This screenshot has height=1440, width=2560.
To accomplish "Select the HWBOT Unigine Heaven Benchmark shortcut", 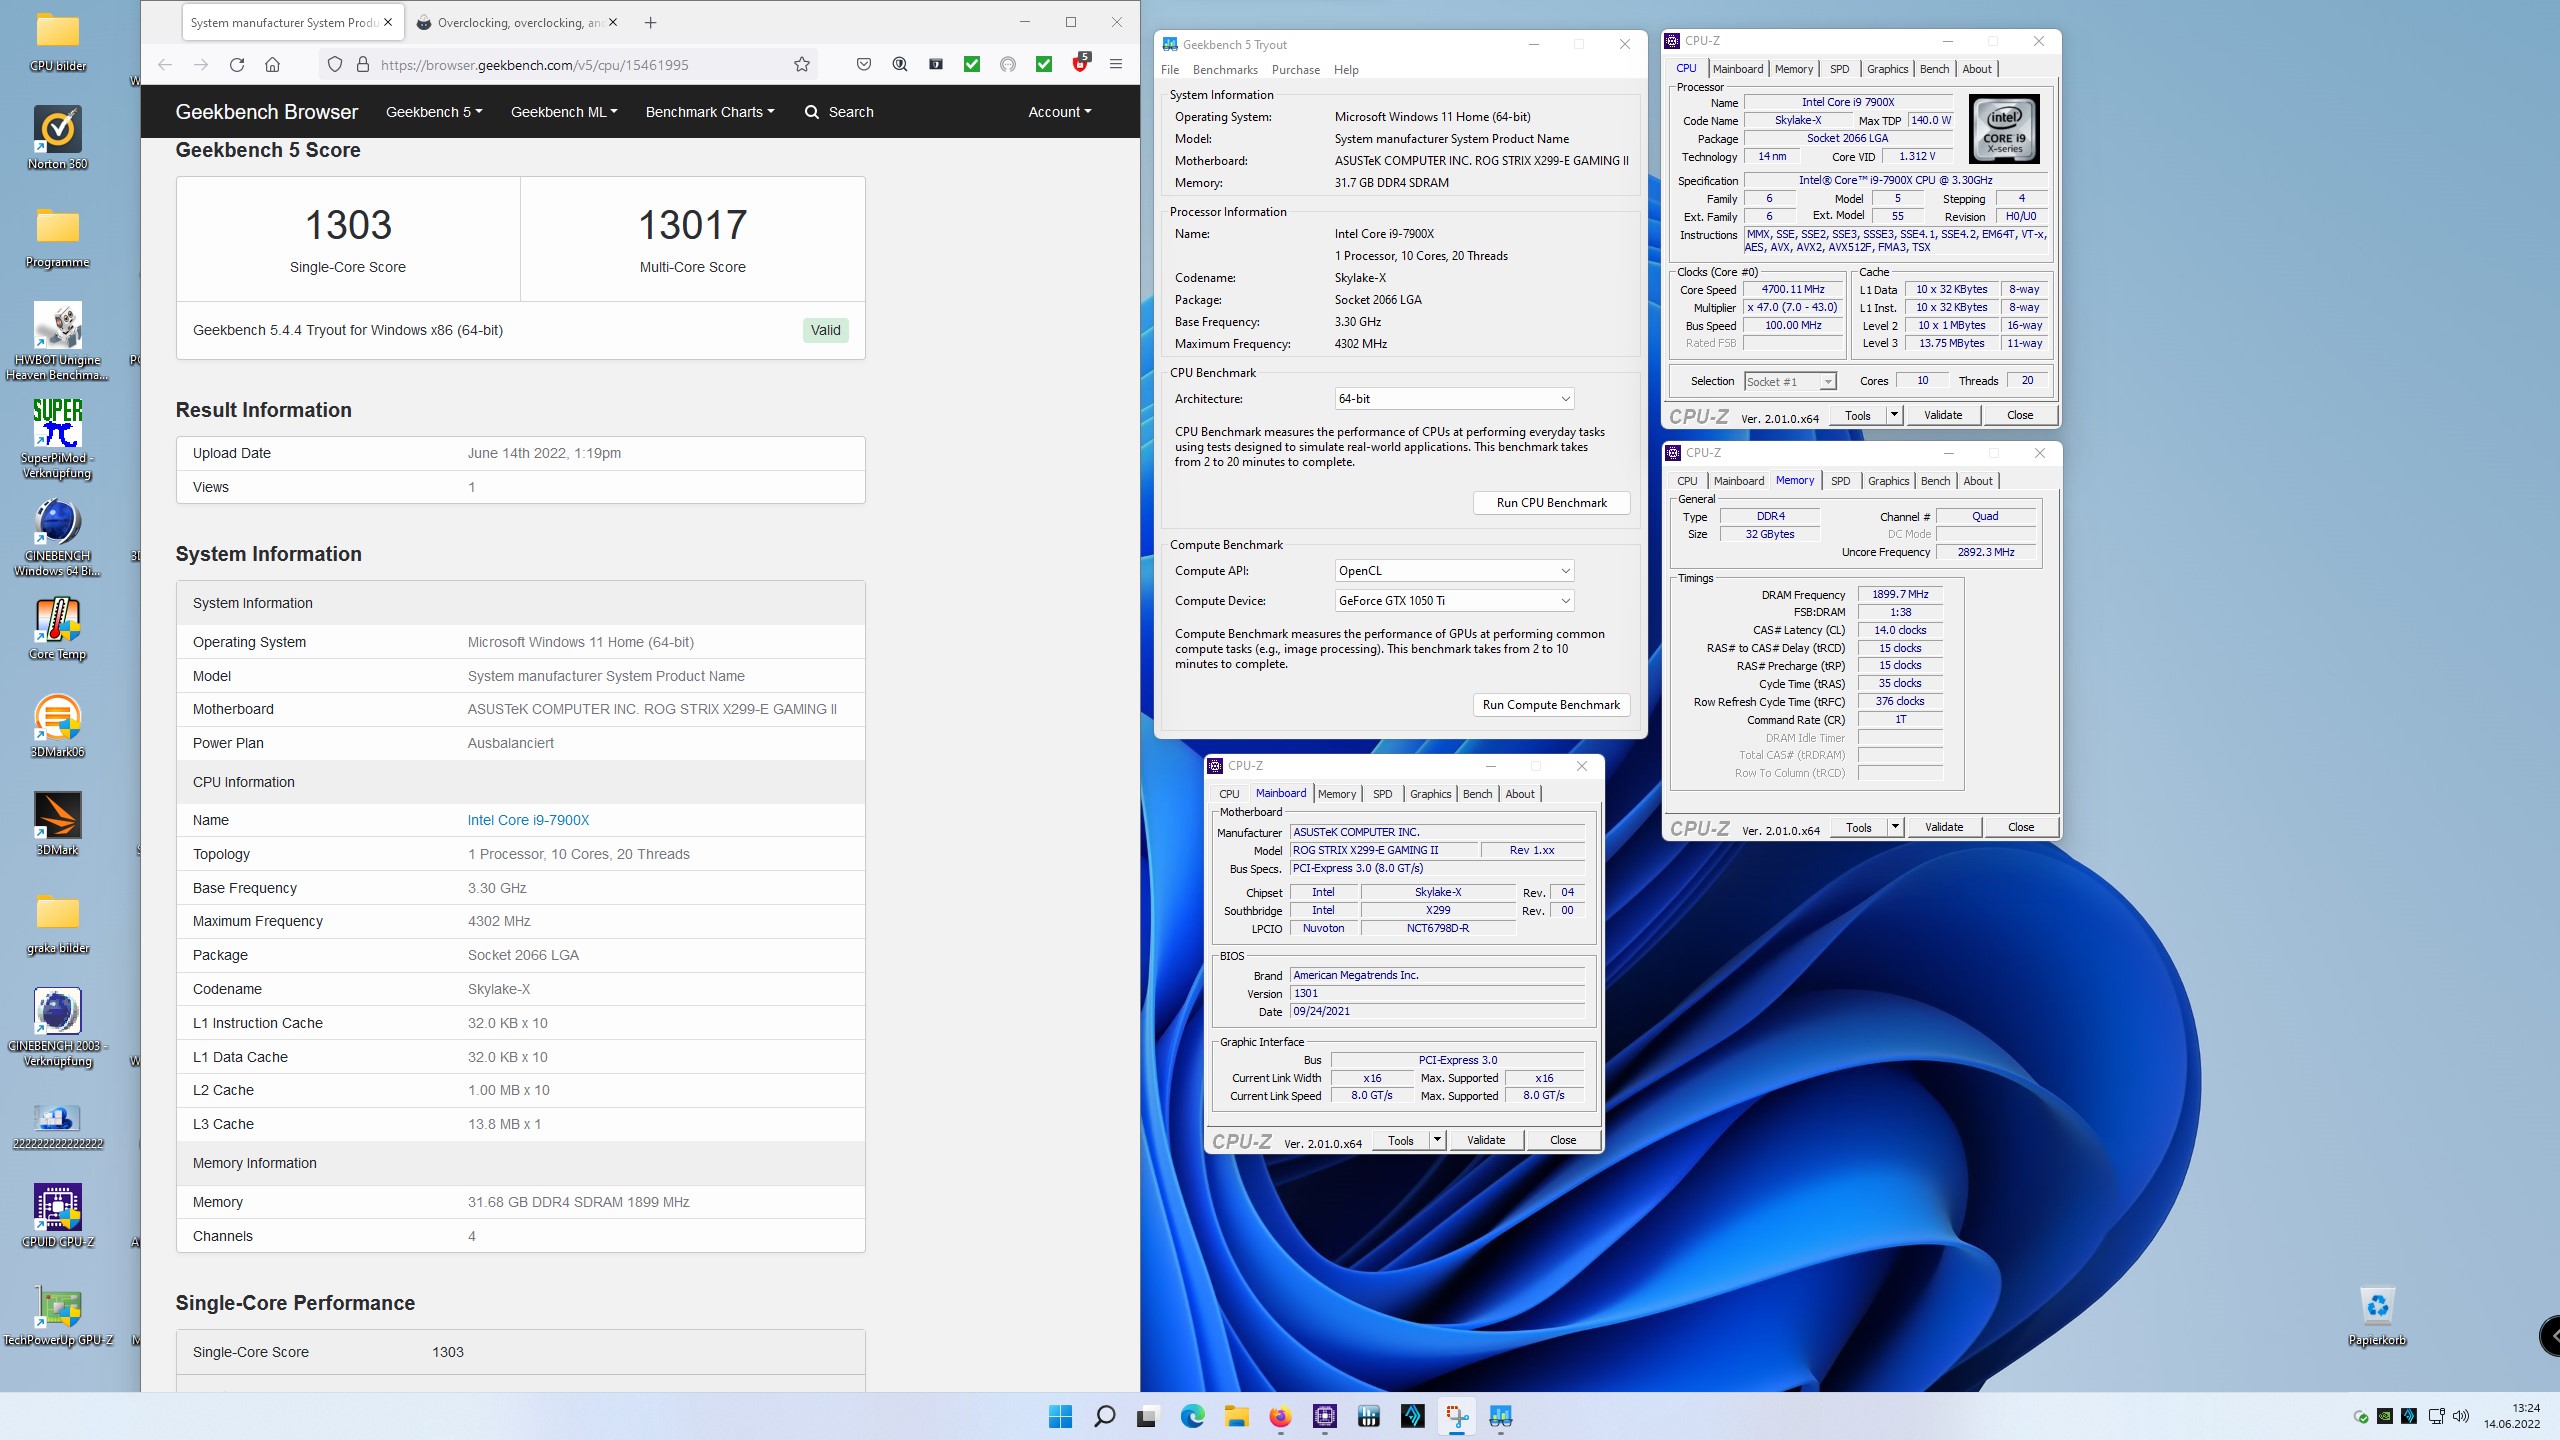I will pyautogui.click(x=58, y=340).
